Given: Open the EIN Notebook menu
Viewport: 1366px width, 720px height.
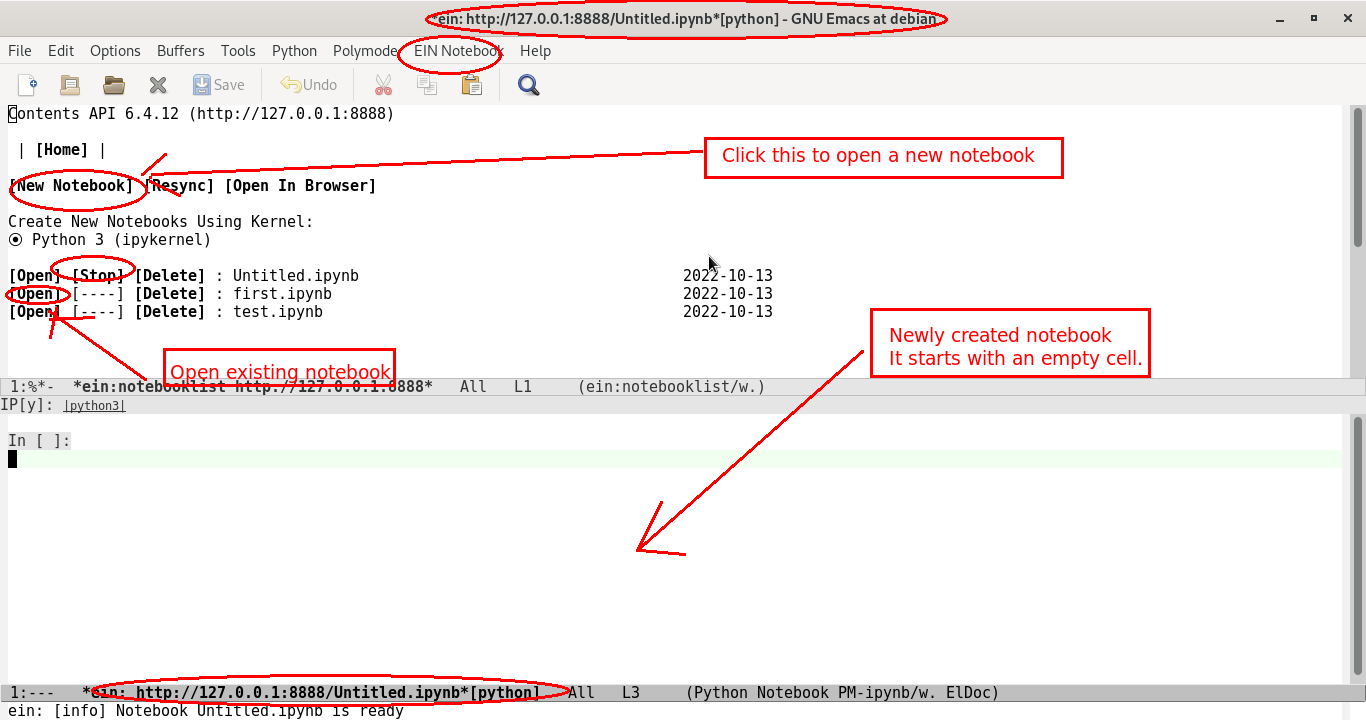Looking at the screenshot, I should tap(459, 51).
